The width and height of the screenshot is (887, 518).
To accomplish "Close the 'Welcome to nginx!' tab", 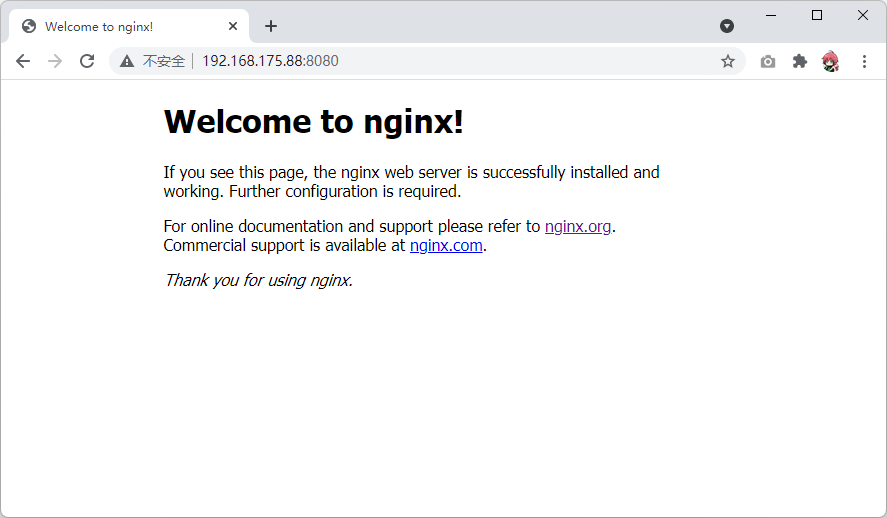I will point(234,26).
